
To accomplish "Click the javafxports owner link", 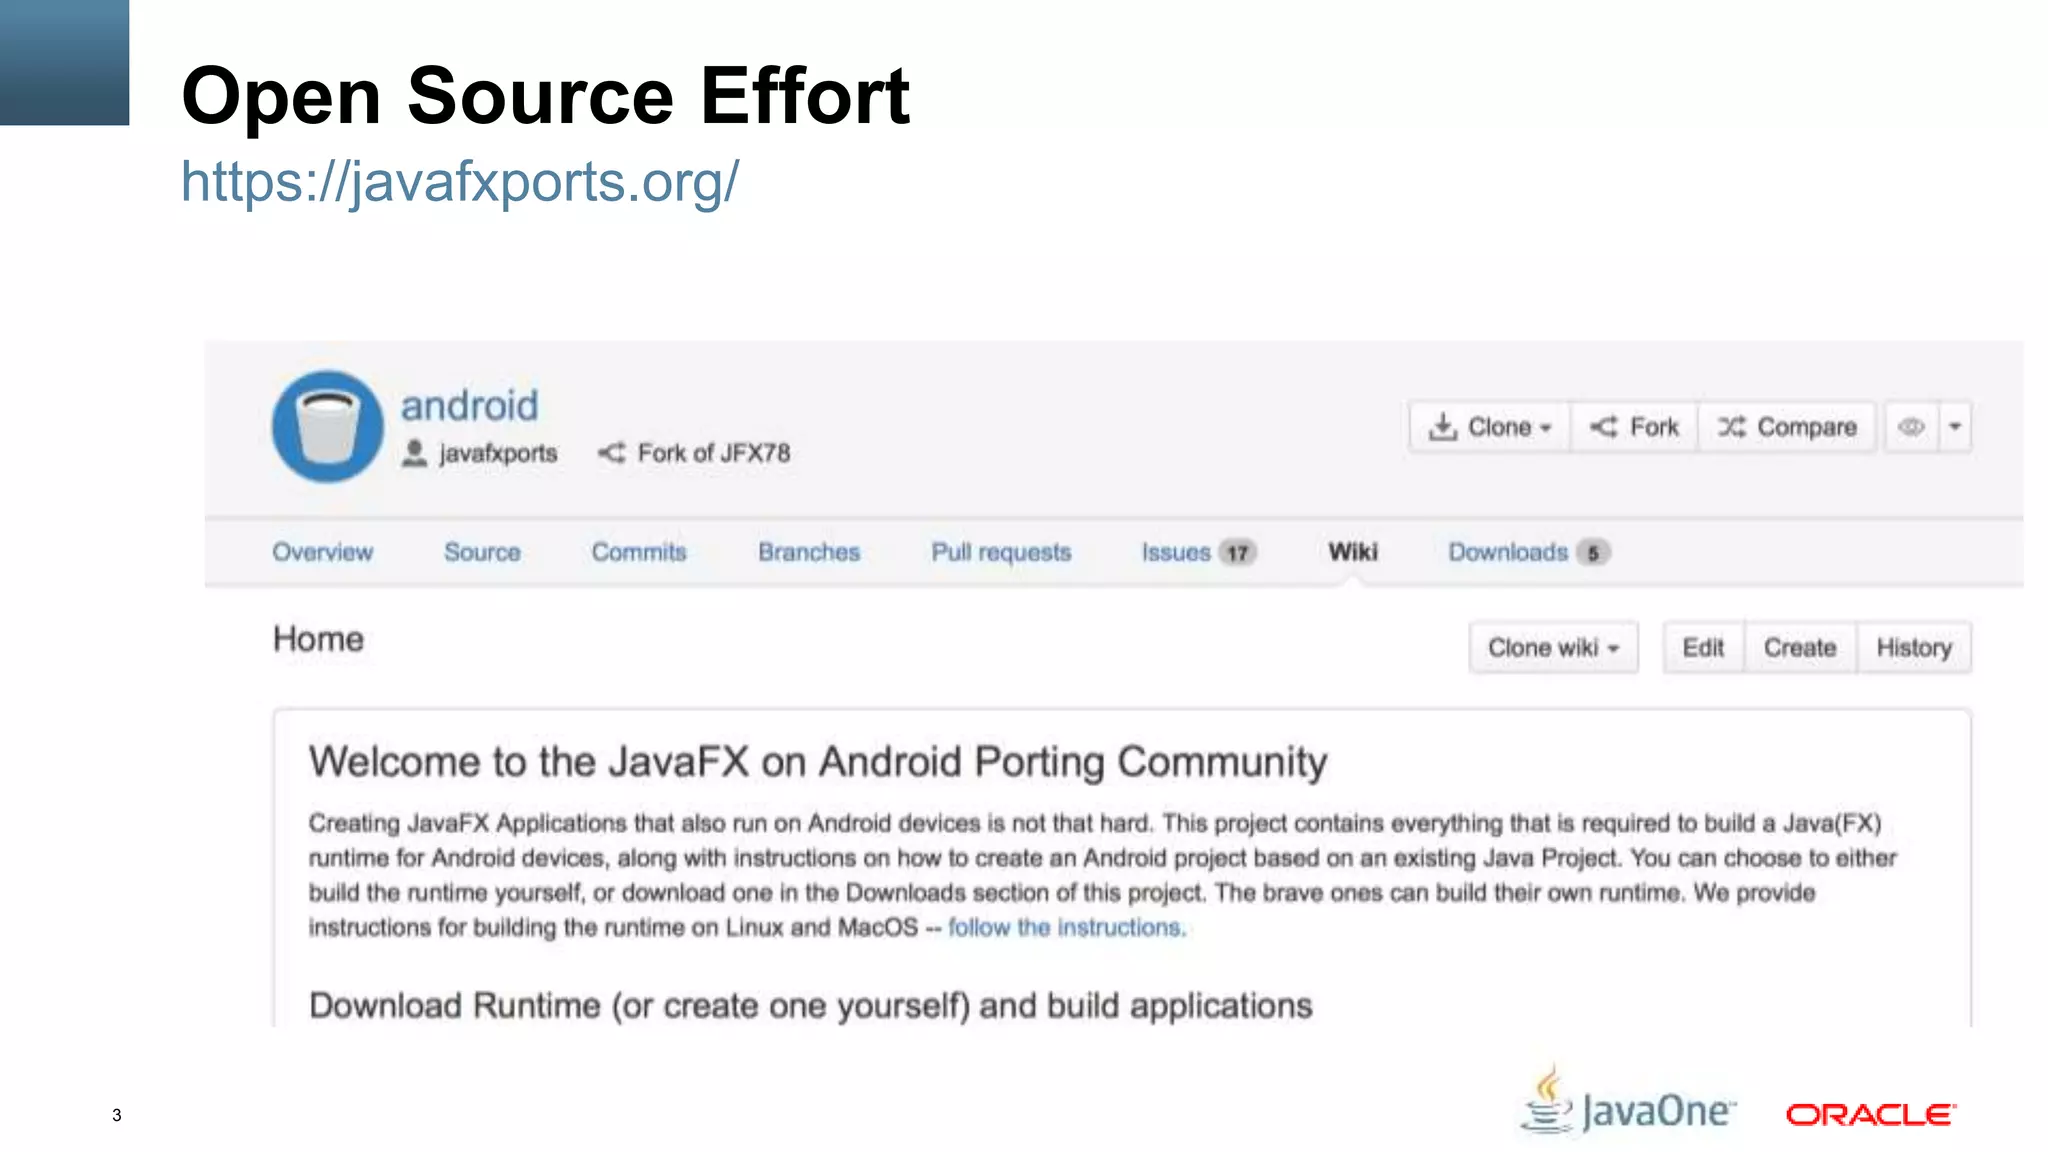I will click(498, 453).
